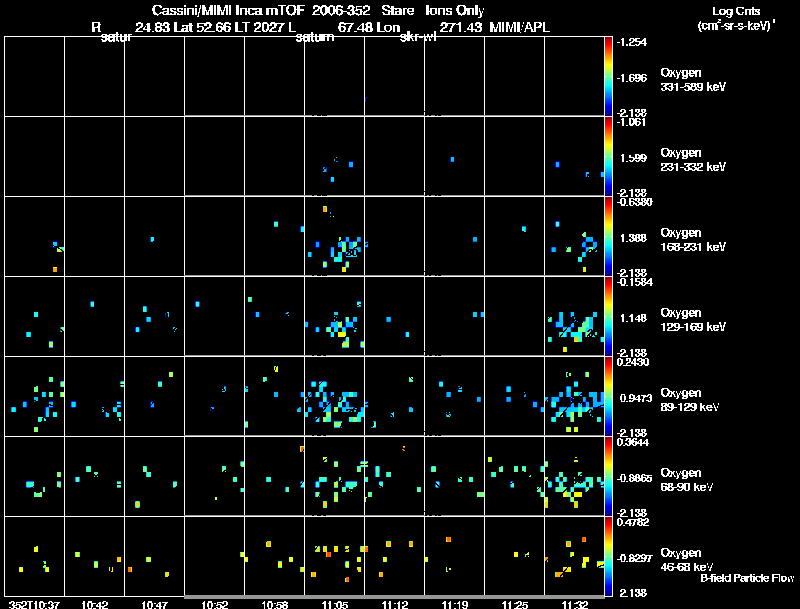The image size is (800, 609).
Task: Click the 11:19 time axis label
Action: coord(455,604)
